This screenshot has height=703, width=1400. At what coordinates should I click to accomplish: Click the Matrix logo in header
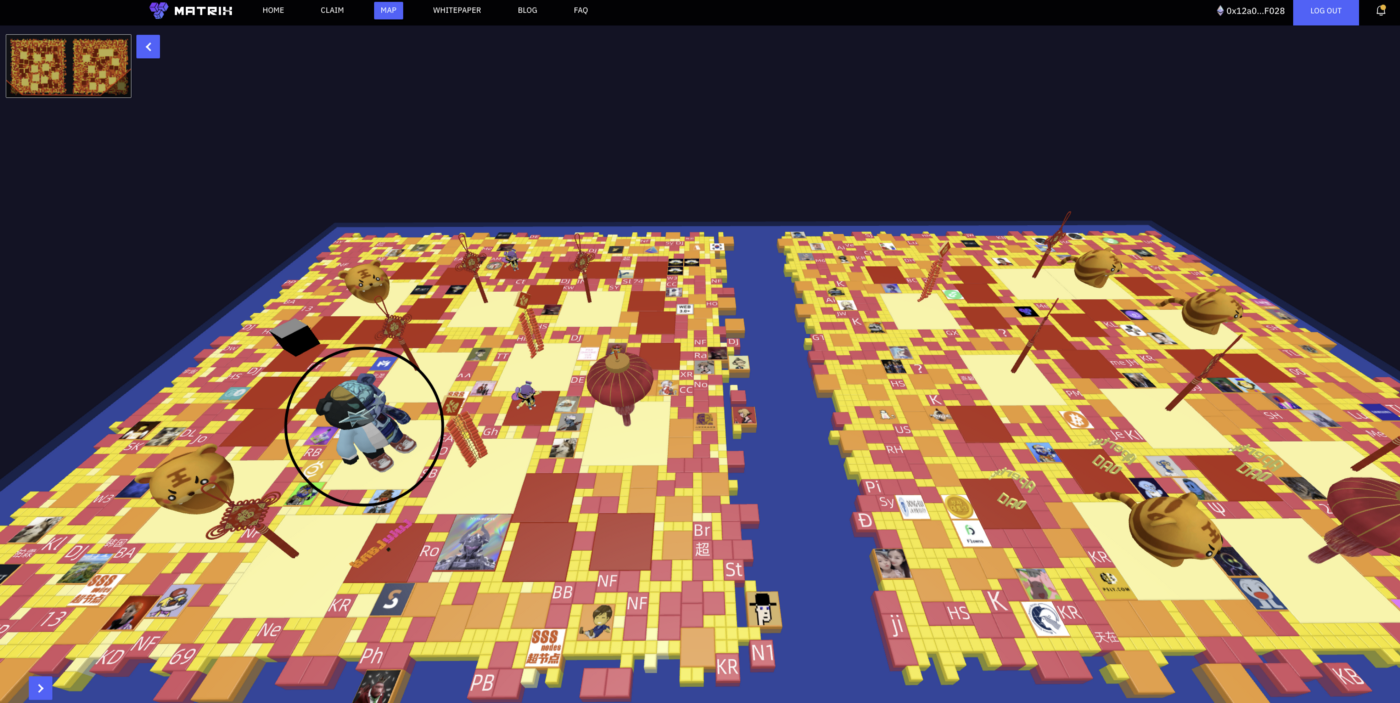click(x=191, y=11)
